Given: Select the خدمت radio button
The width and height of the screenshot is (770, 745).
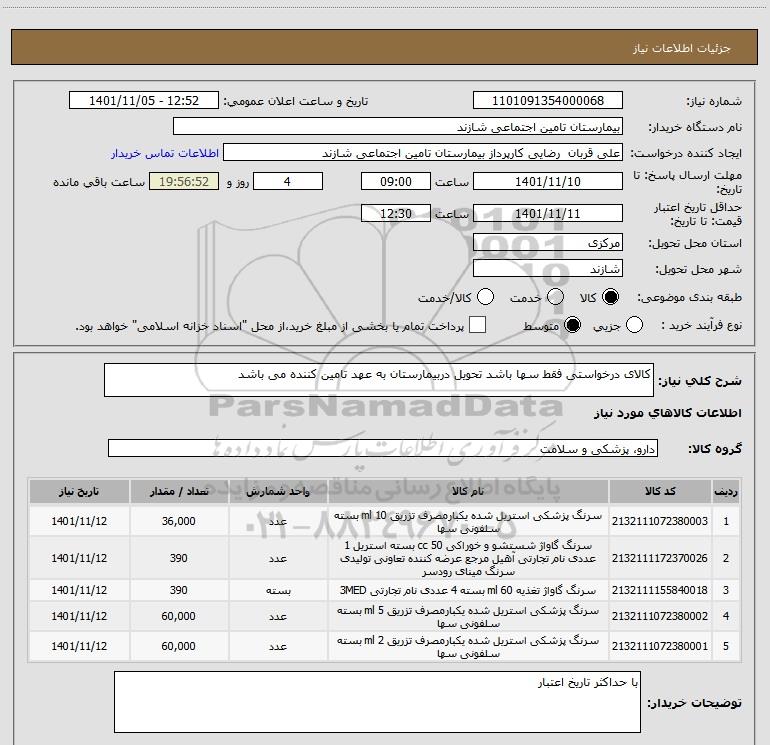Looking at the screenshot, I should pos(555,297).
